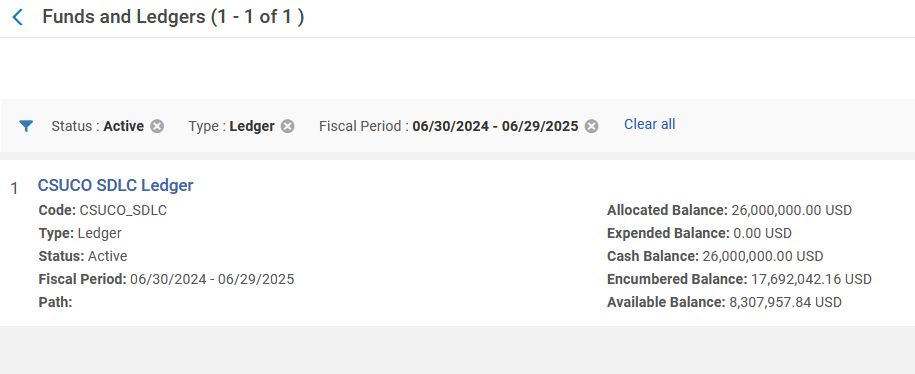
Task: Click the ledger's Fiscal Period detail line
Action: tap(166, 279)
